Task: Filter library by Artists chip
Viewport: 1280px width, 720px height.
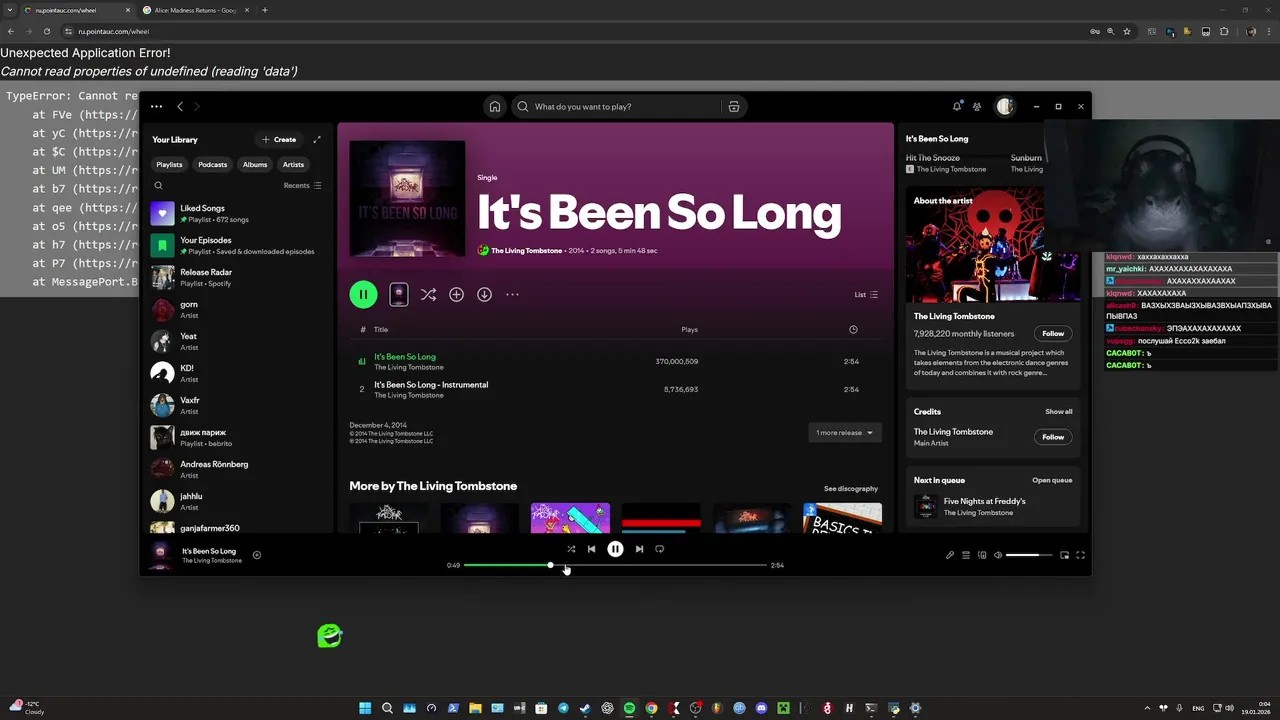Action: click(x=293, y=164)
